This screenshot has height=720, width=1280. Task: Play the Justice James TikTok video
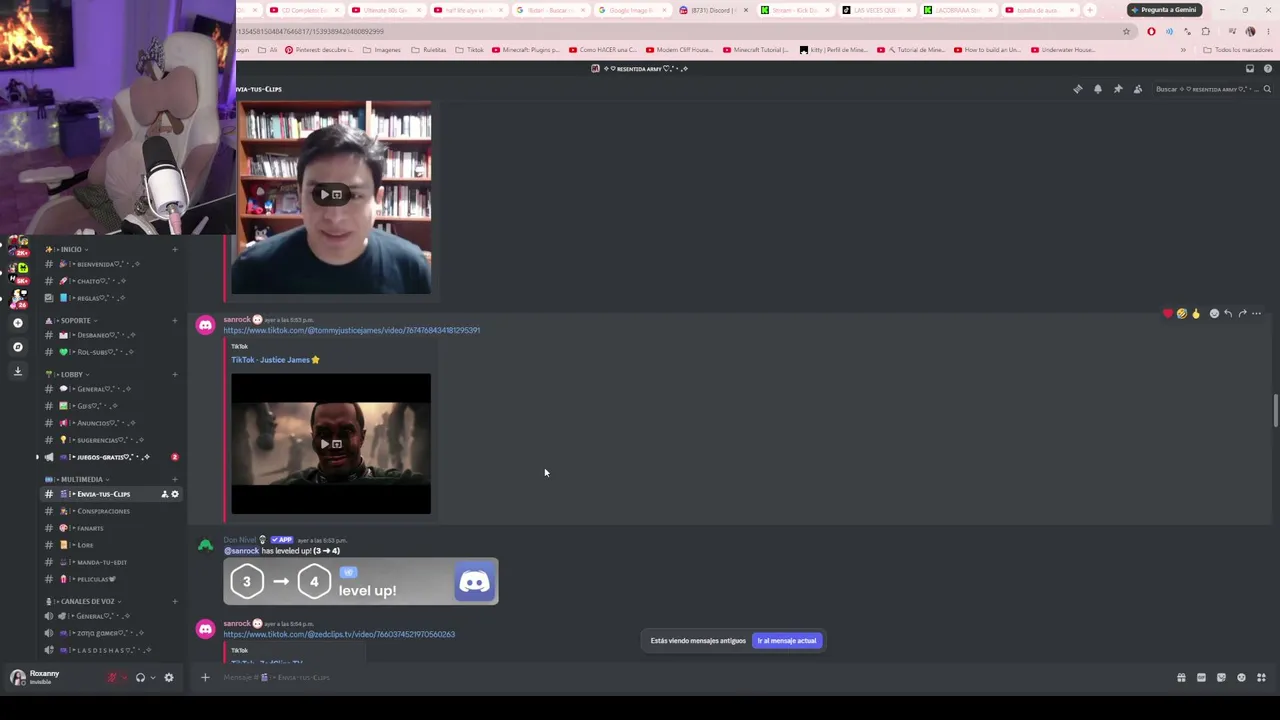tap(331, 444)
